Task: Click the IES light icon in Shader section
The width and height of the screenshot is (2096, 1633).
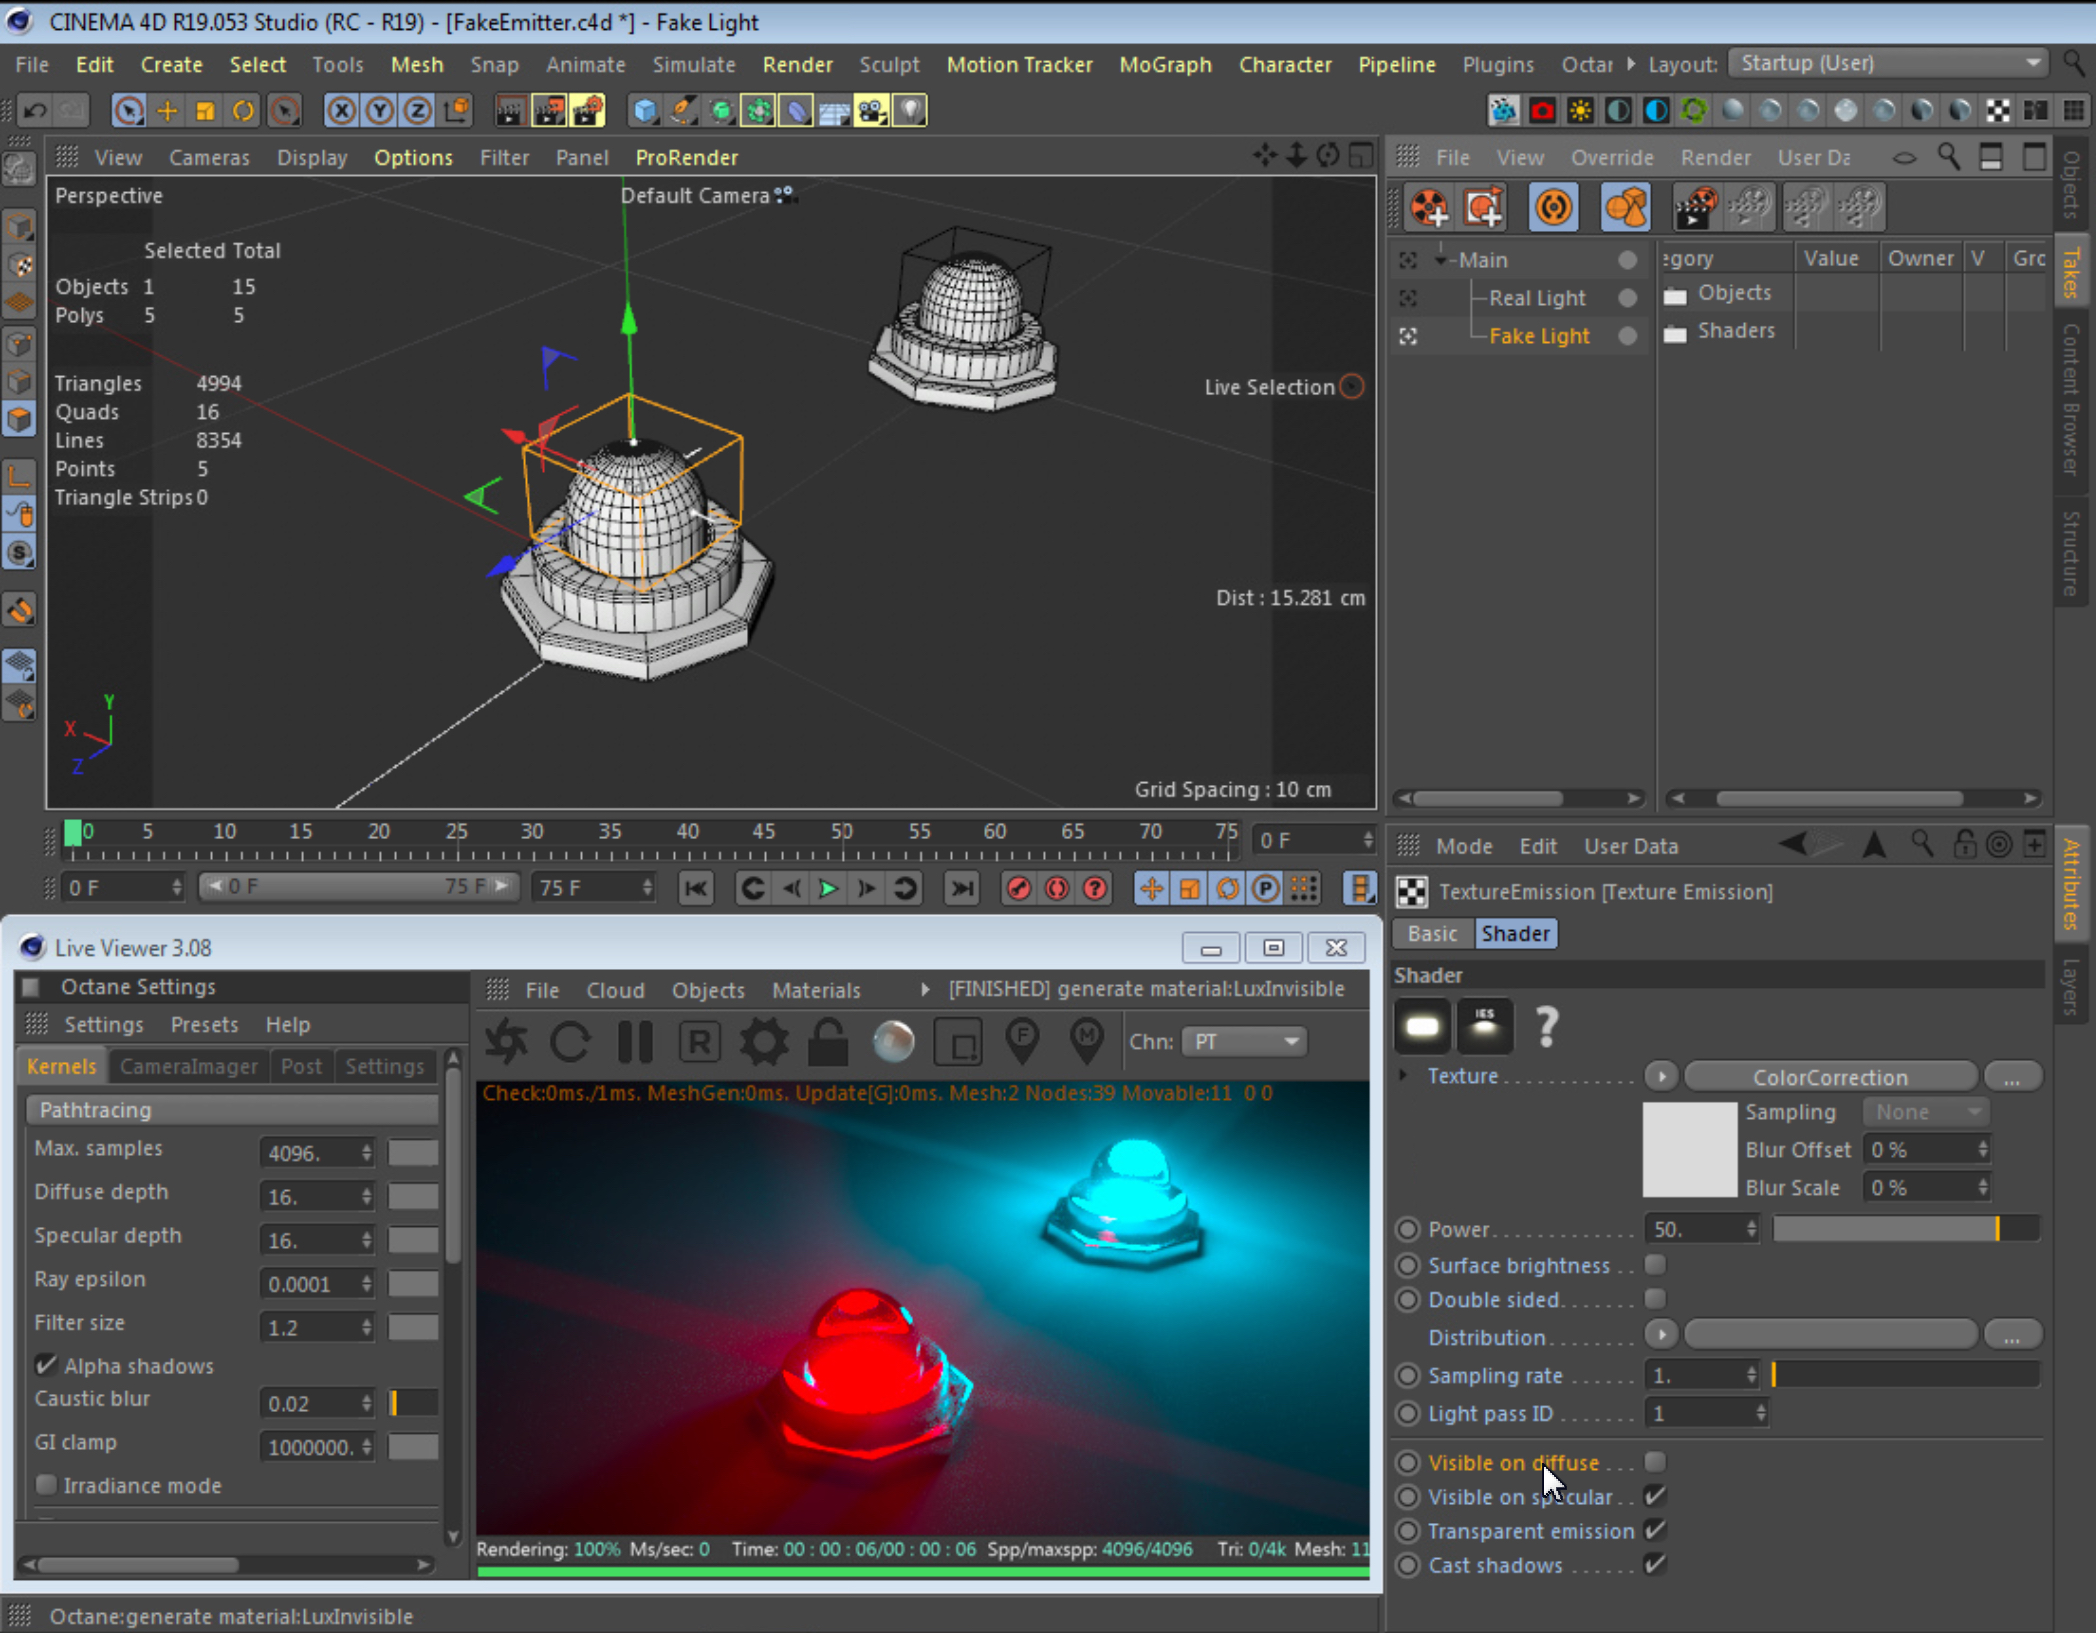Action: (x=1485, y=1026)
